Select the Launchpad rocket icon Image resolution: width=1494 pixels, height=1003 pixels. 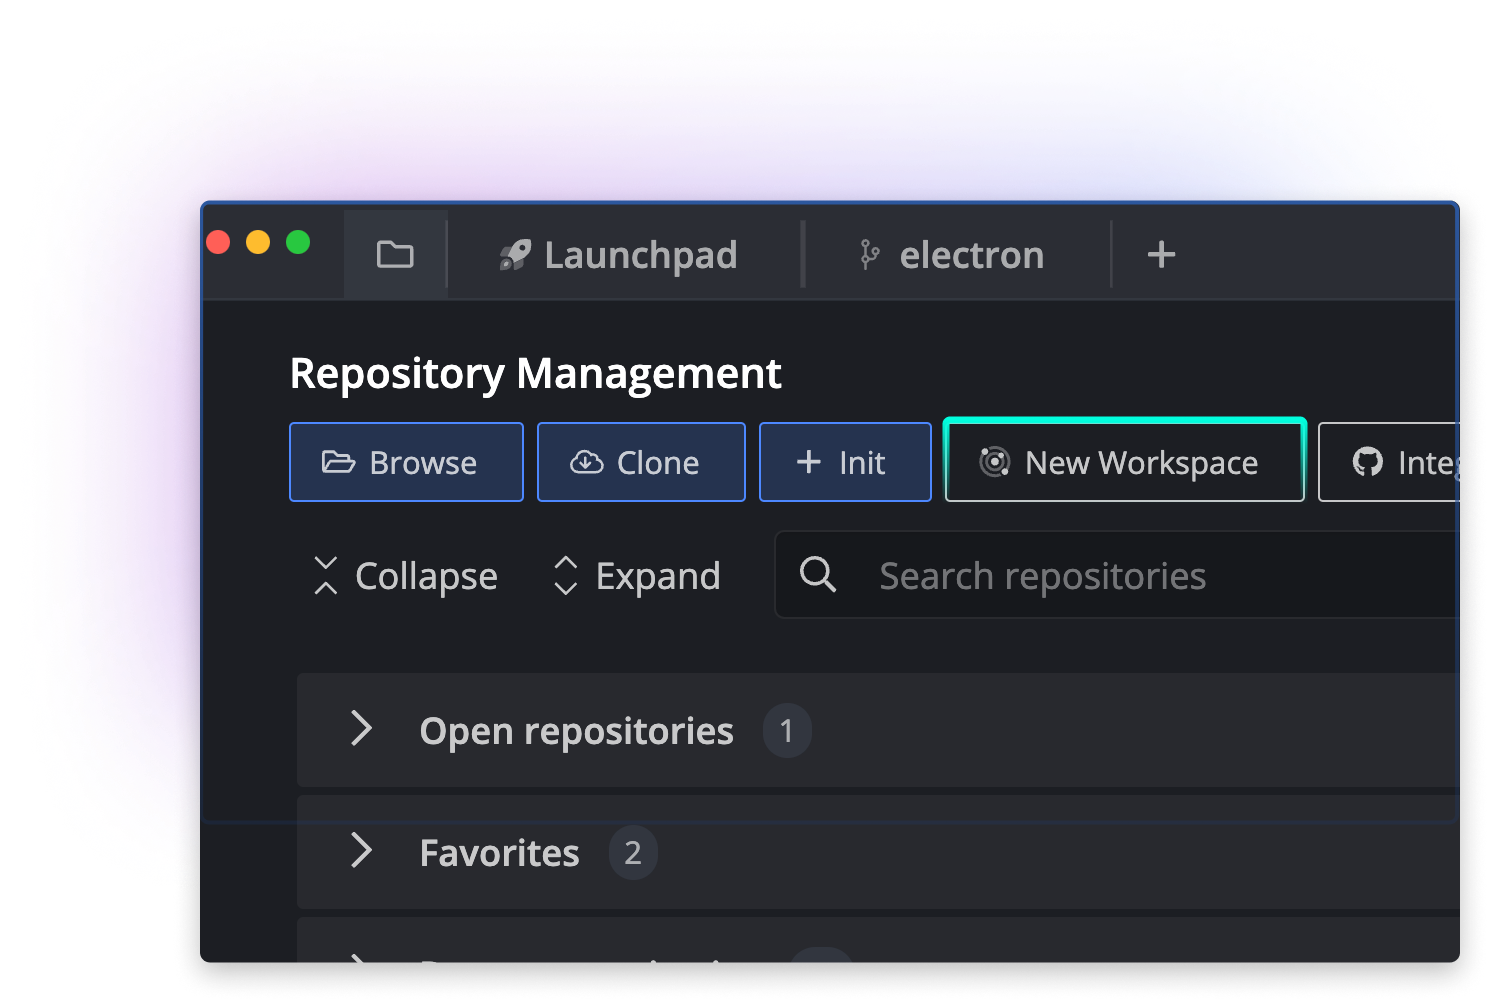click(x=515, y=255)
